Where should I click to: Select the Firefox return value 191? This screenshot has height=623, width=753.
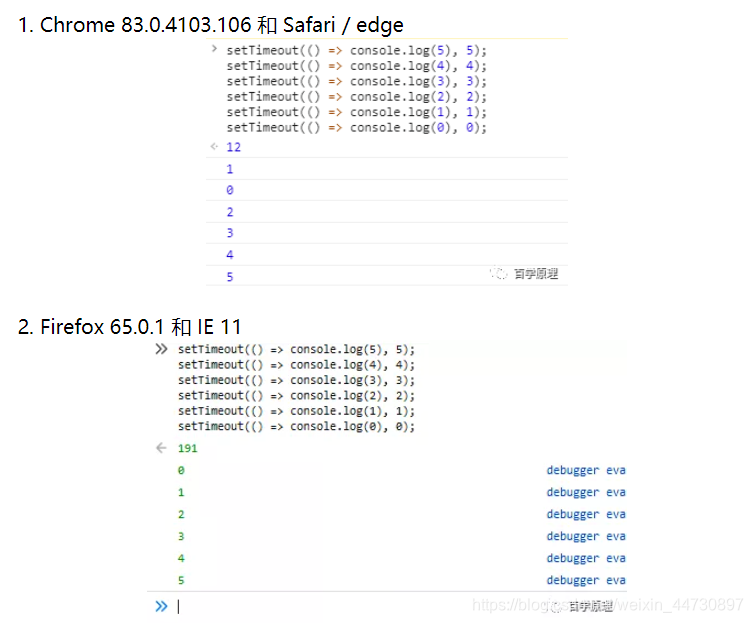187,448
